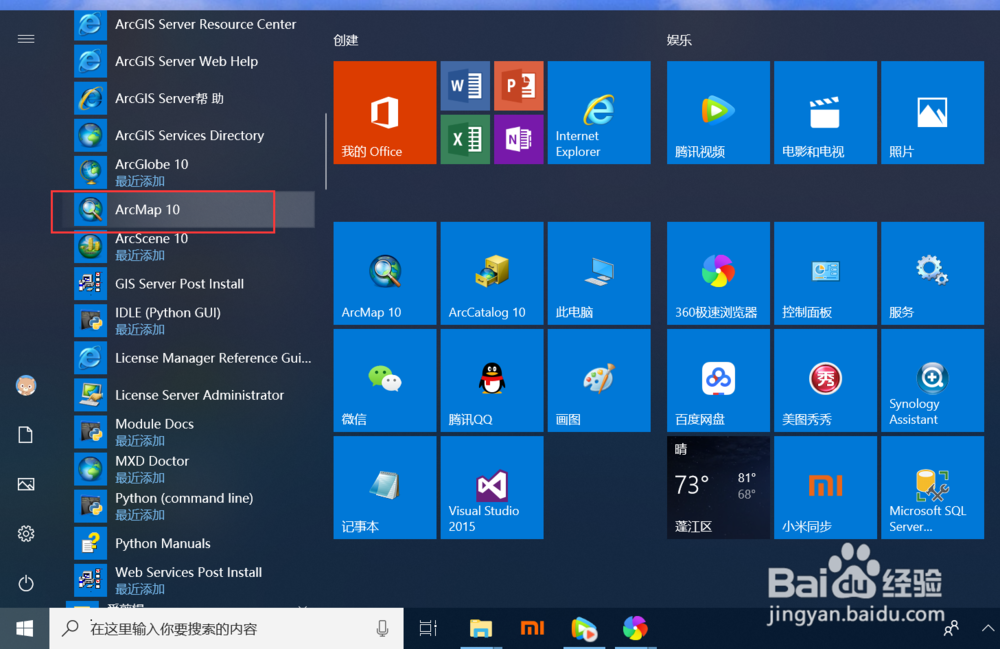Open the 百度网盘 tile

pos(718,381)
